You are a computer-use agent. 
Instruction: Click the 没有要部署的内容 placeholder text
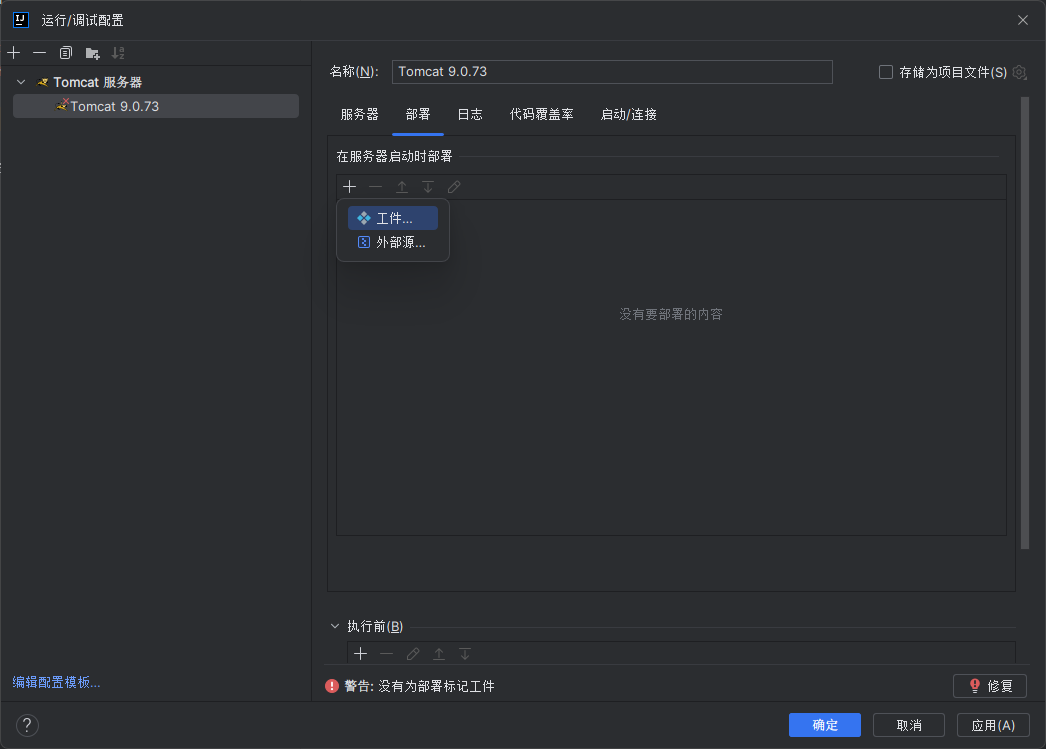671,314
